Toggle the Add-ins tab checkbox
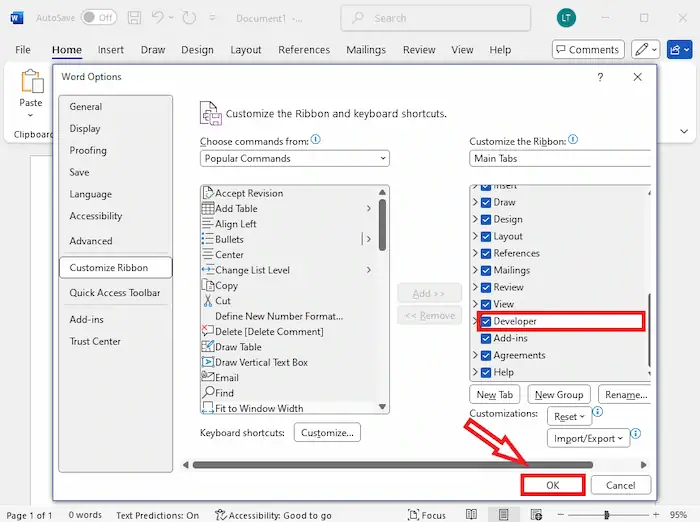The image size is (700, 522). point(486,339)
